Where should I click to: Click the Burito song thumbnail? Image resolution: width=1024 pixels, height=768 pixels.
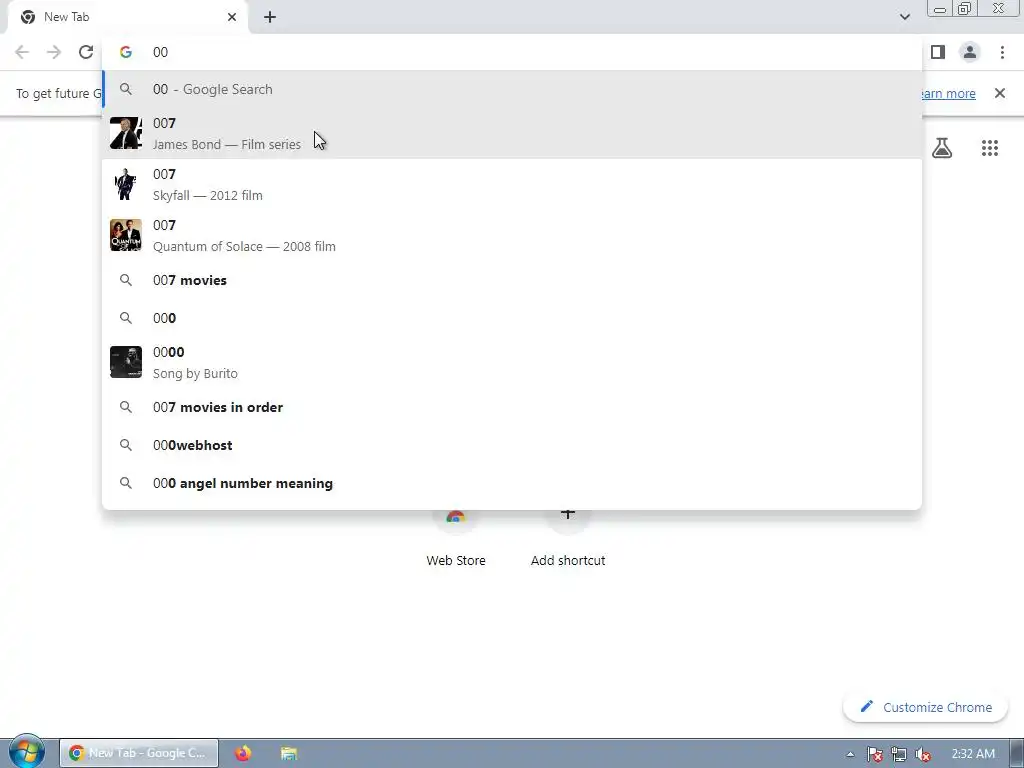pyautogui.click(x=126, y=362)
